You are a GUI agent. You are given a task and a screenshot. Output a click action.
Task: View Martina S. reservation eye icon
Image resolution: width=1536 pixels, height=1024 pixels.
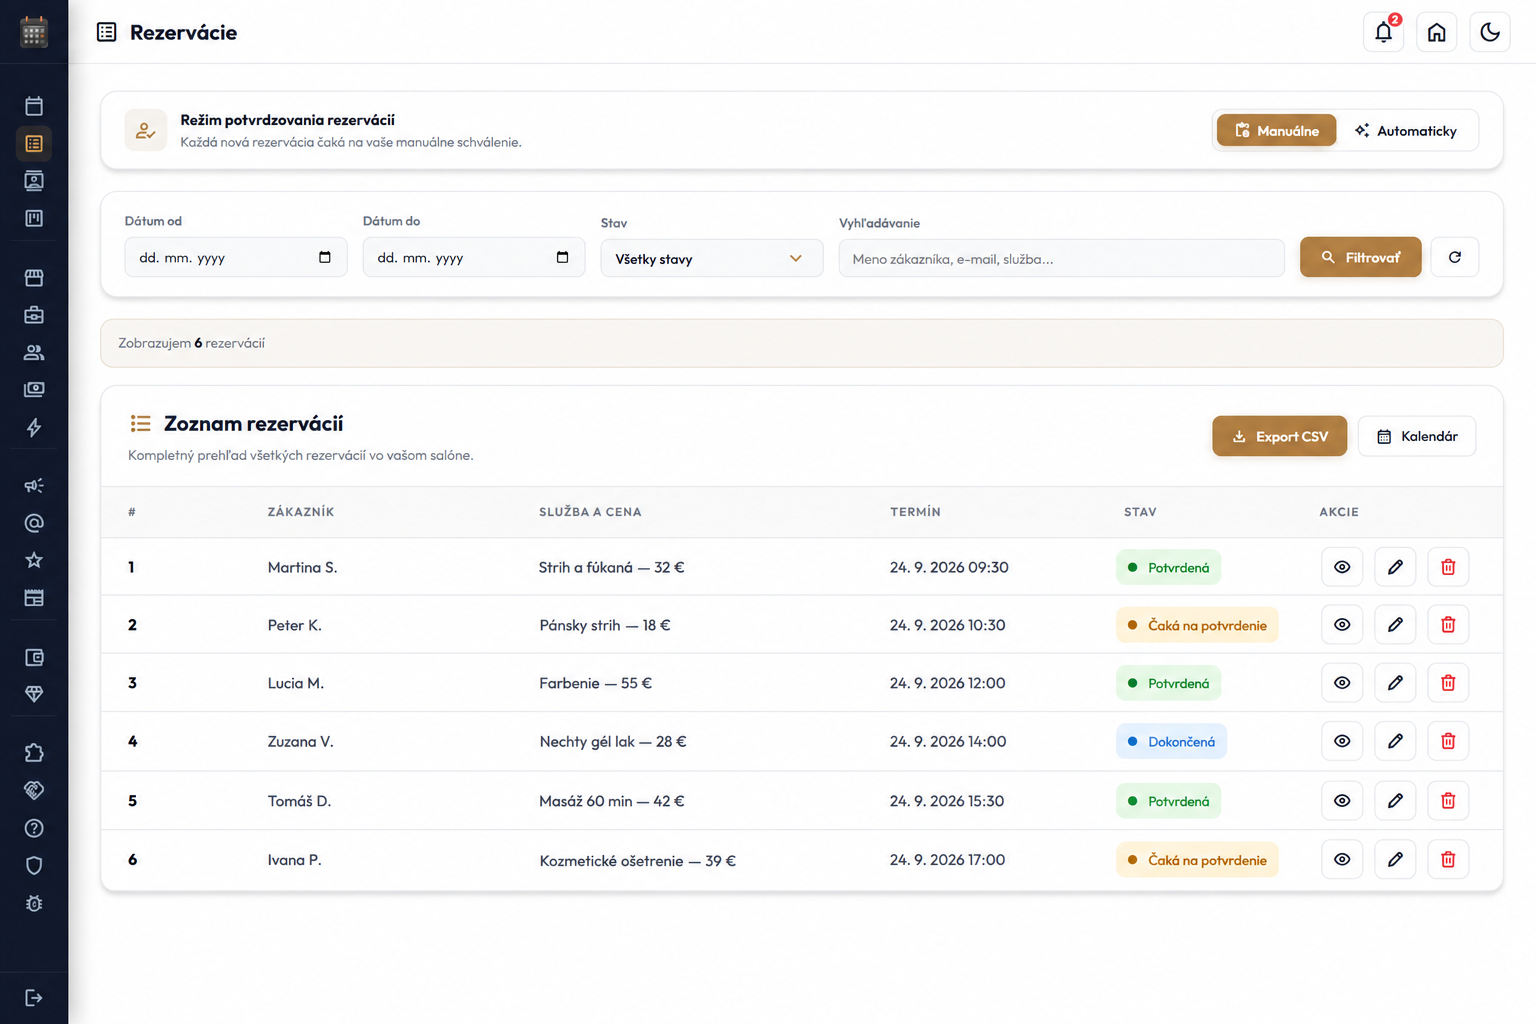pos(1342,567)
